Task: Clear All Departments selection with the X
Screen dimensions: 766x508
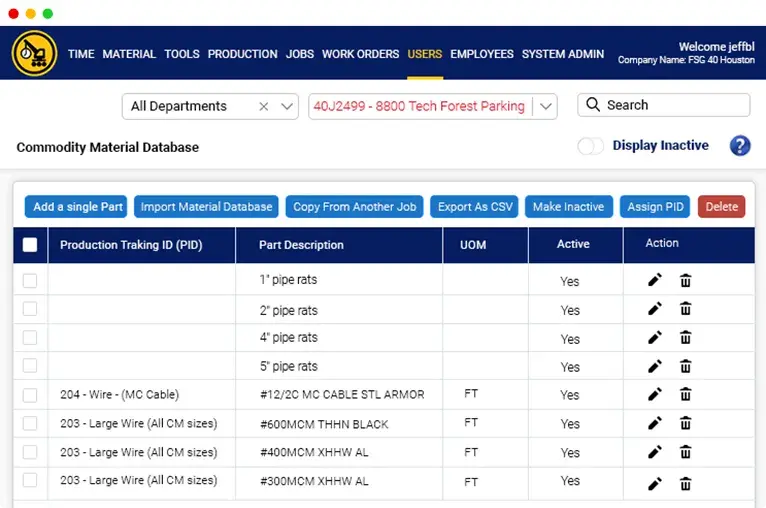Action: click(263, 106)
